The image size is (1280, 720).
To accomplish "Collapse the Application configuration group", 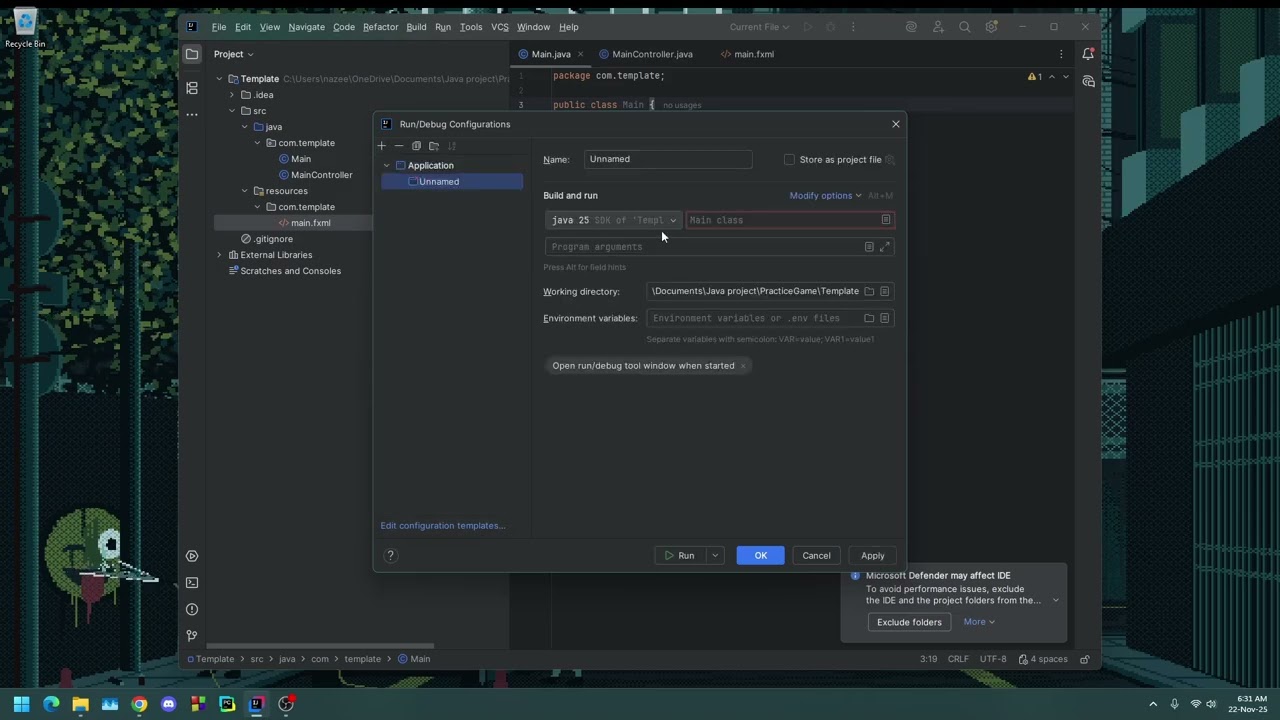I will pos(387,166).
